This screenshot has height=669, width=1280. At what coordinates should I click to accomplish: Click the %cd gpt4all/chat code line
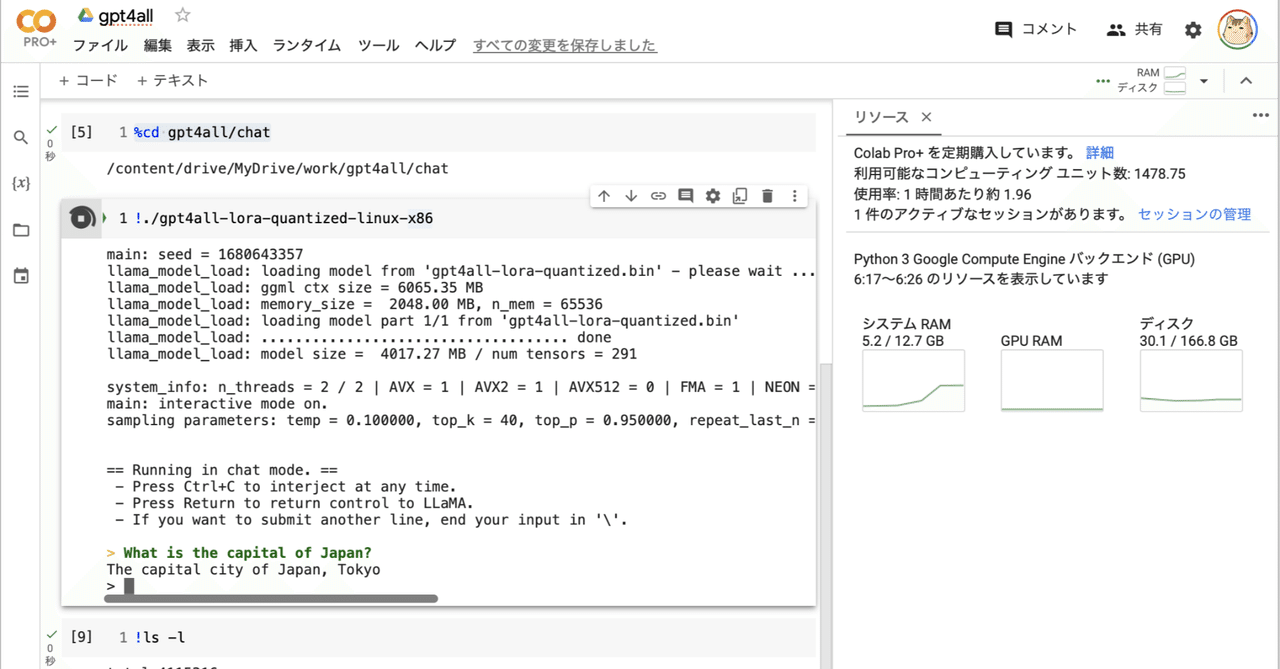(202, 132)
